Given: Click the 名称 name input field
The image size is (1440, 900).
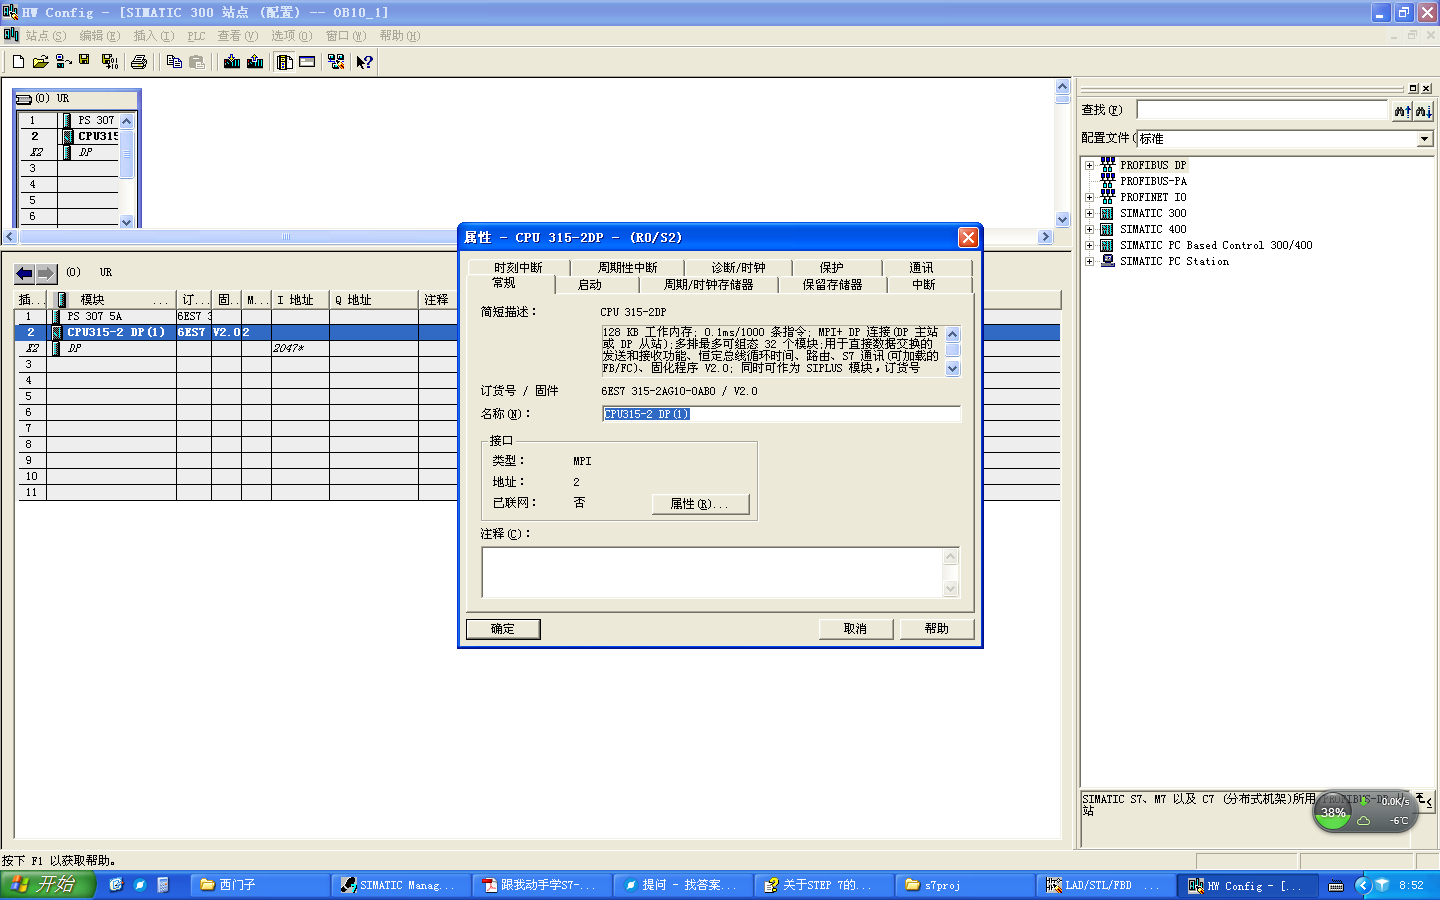Looking at the screenshot, I should tap(781, 414).
